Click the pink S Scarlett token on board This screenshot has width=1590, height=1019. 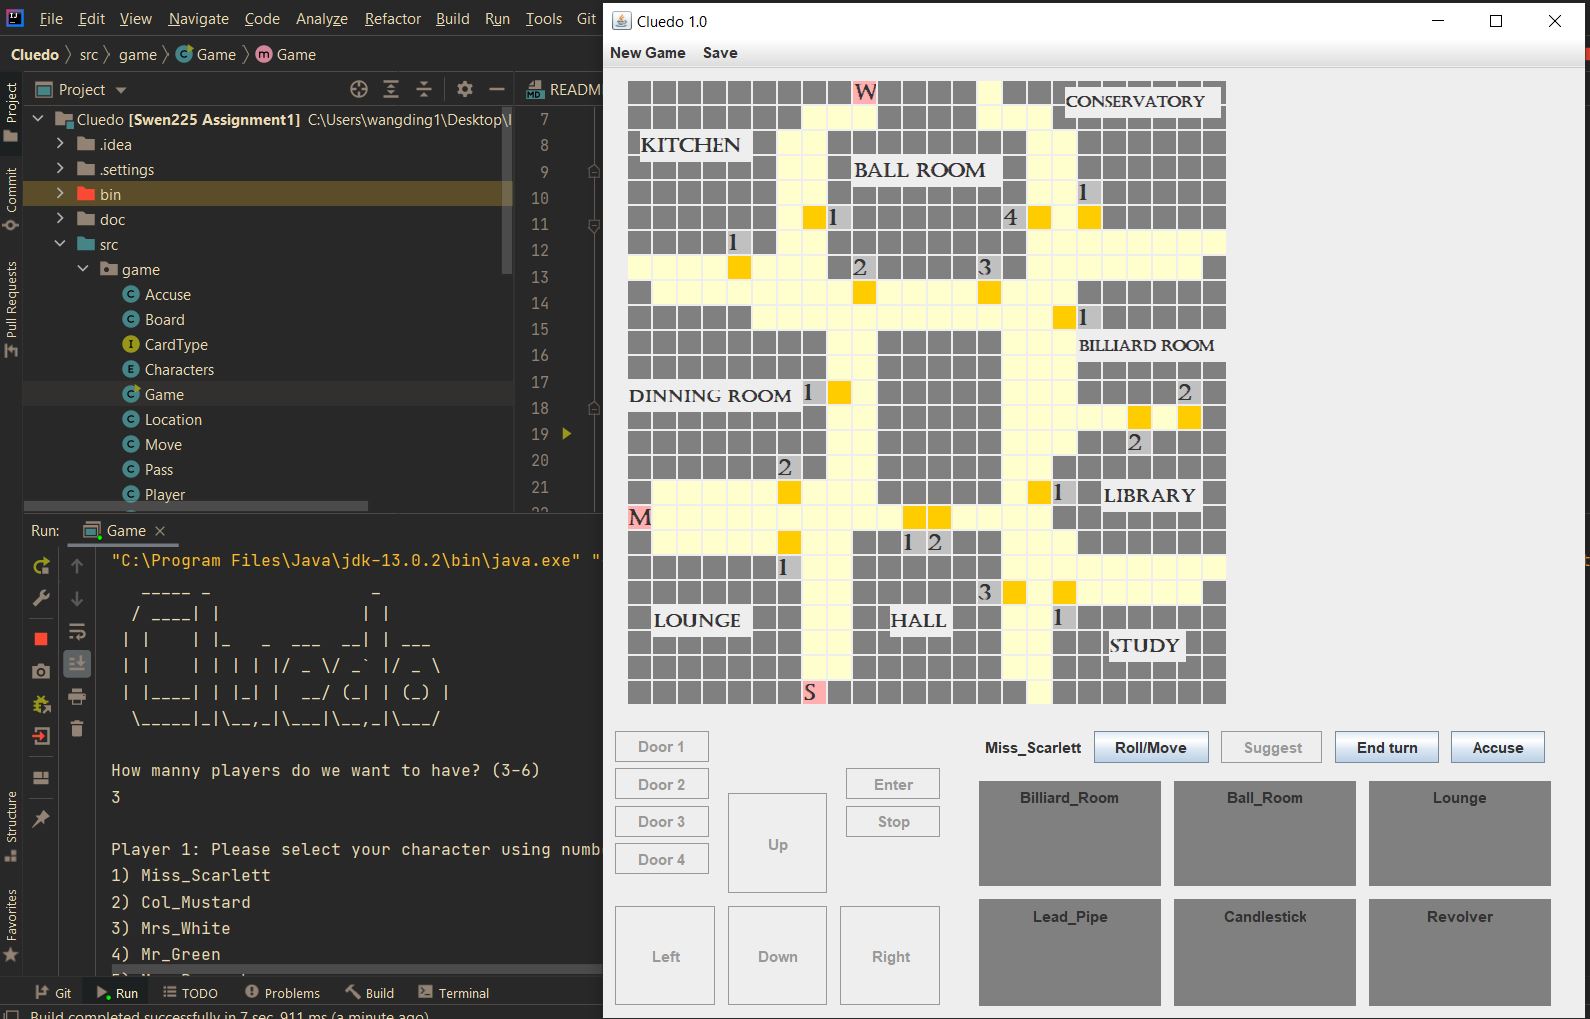click(814, 692)
